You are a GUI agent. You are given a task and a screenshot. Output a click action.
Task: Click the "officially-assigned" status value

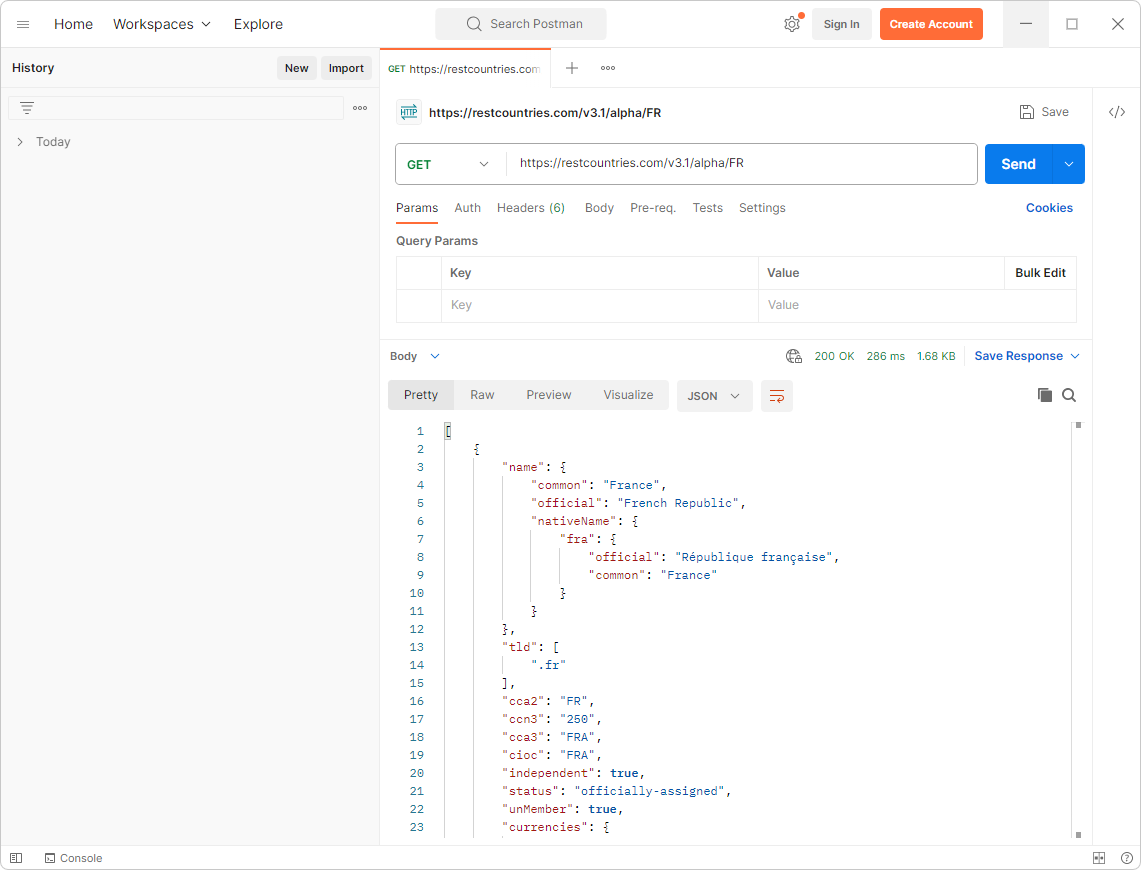pyautogui.click(x=649, y=791)
